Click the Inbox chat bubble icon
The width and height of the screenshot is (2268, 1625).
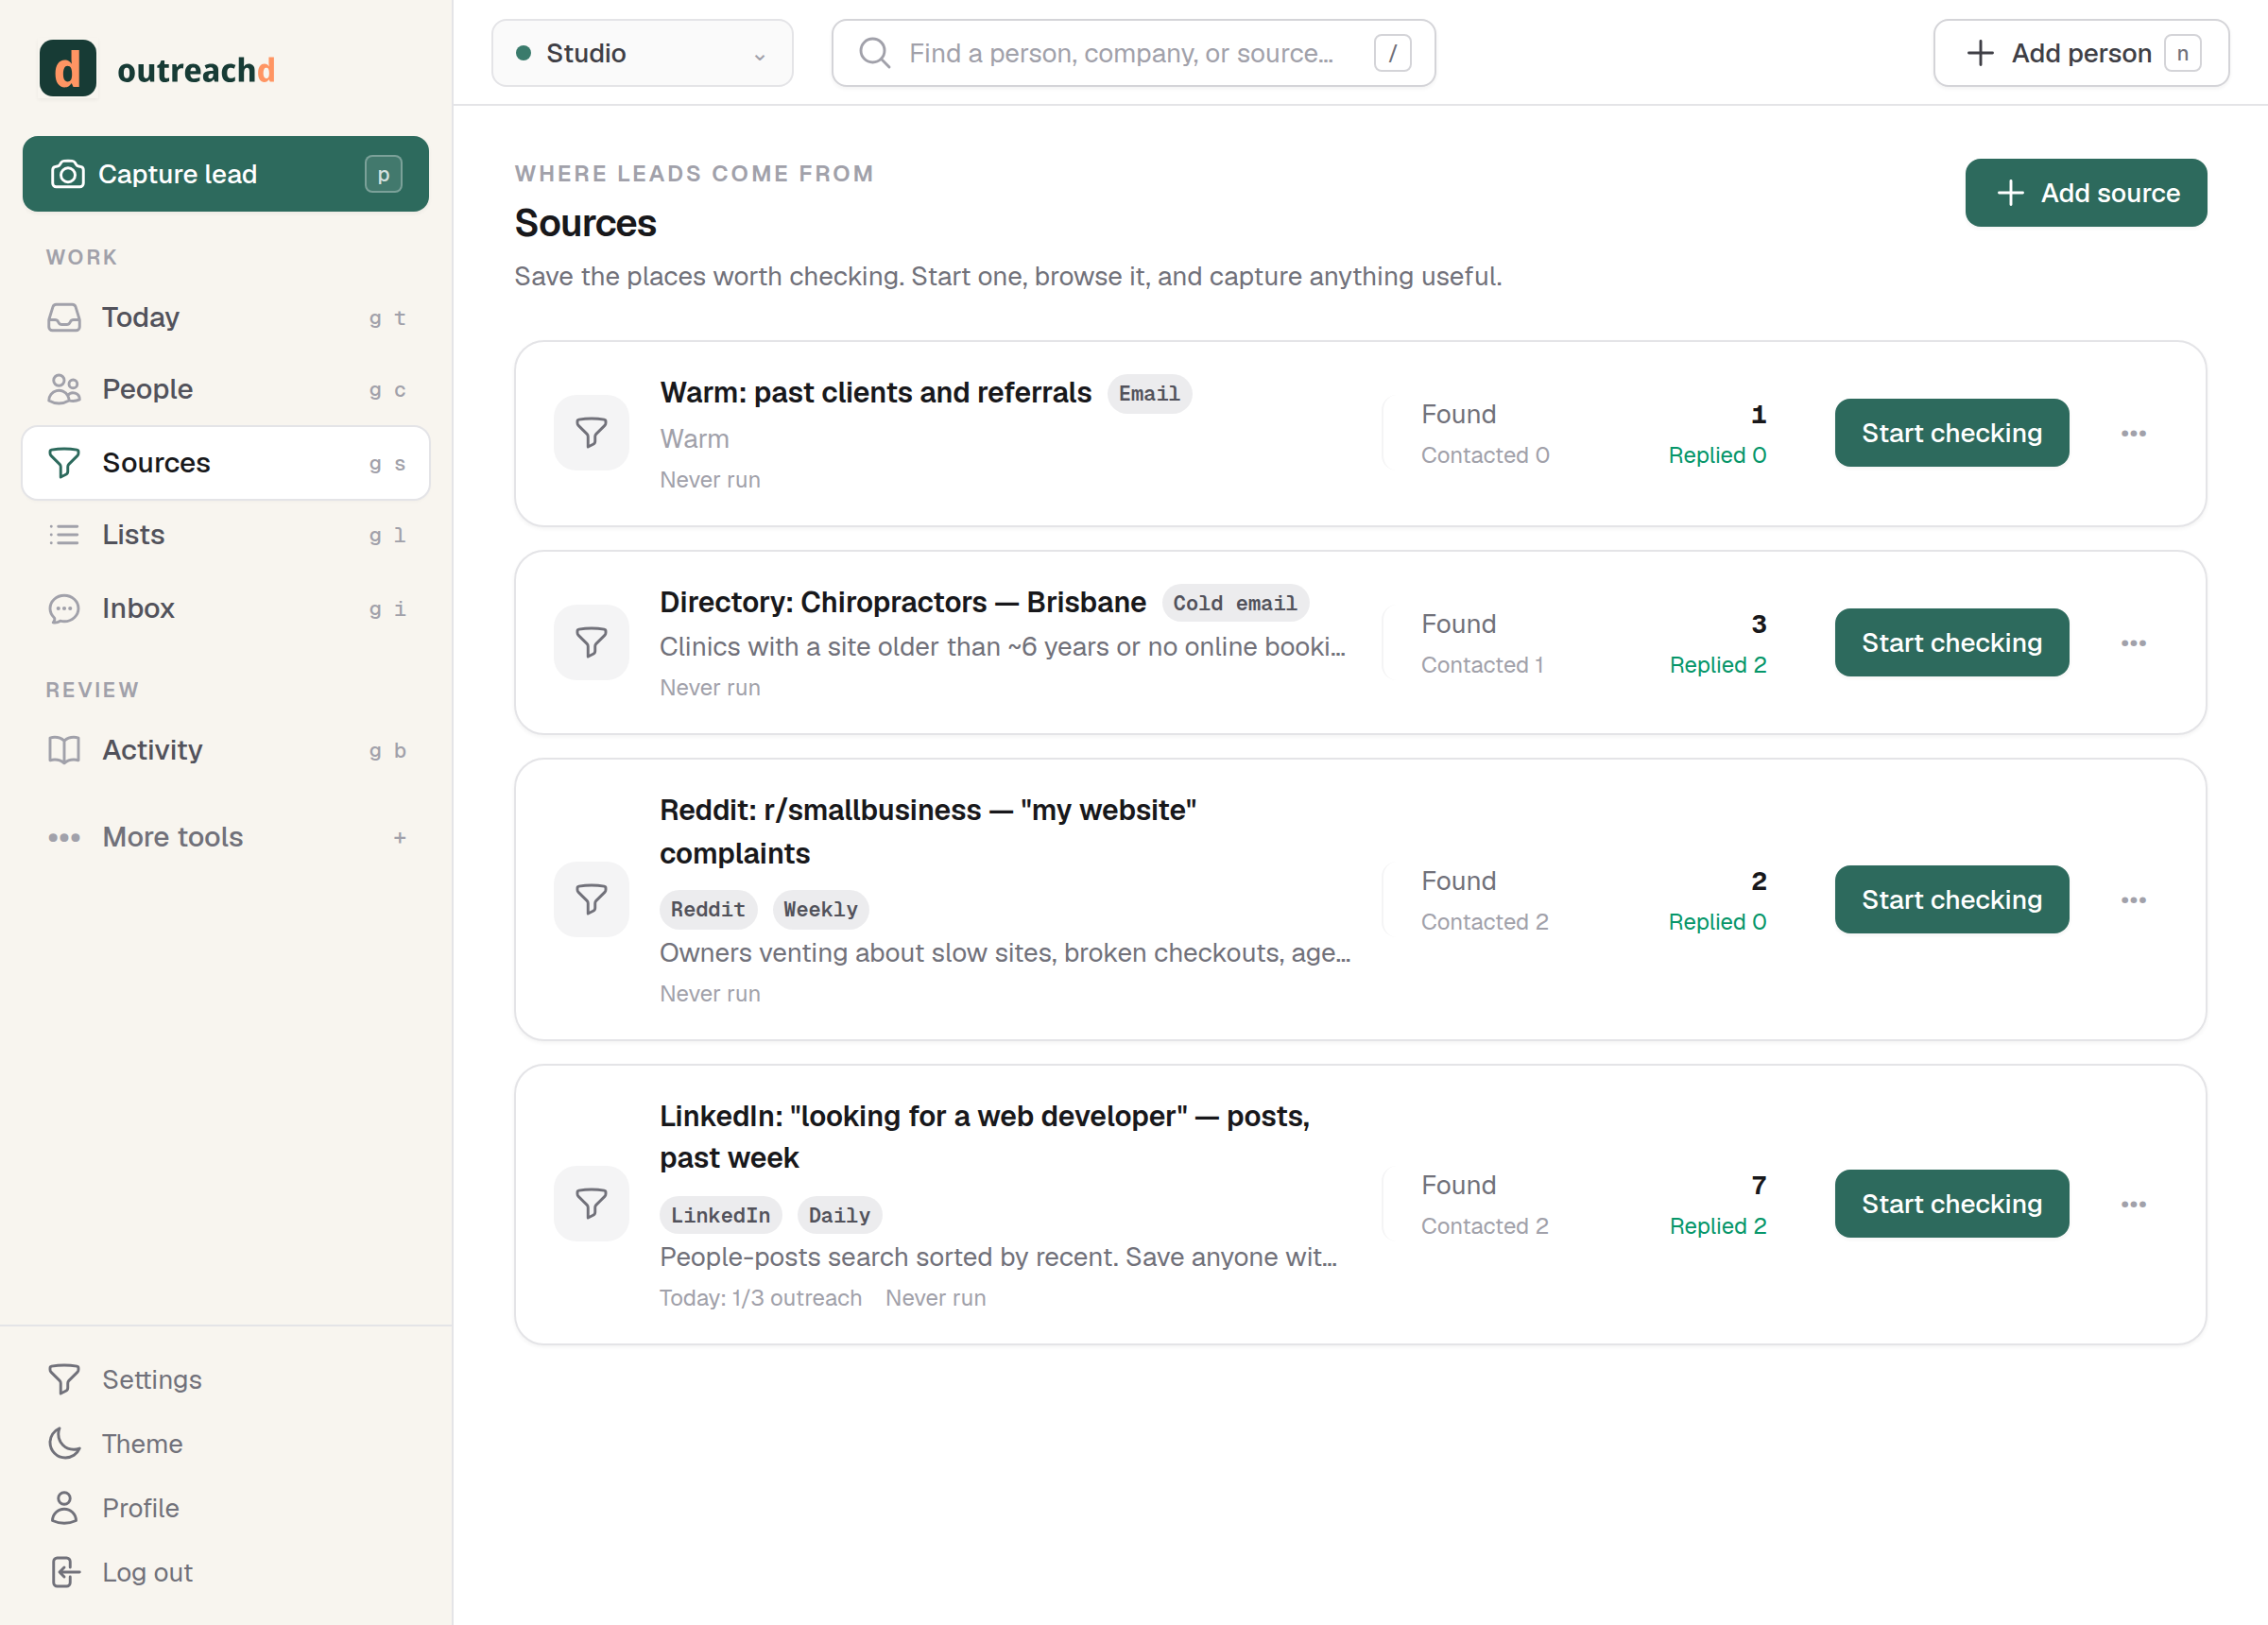(x=64, y=608)
